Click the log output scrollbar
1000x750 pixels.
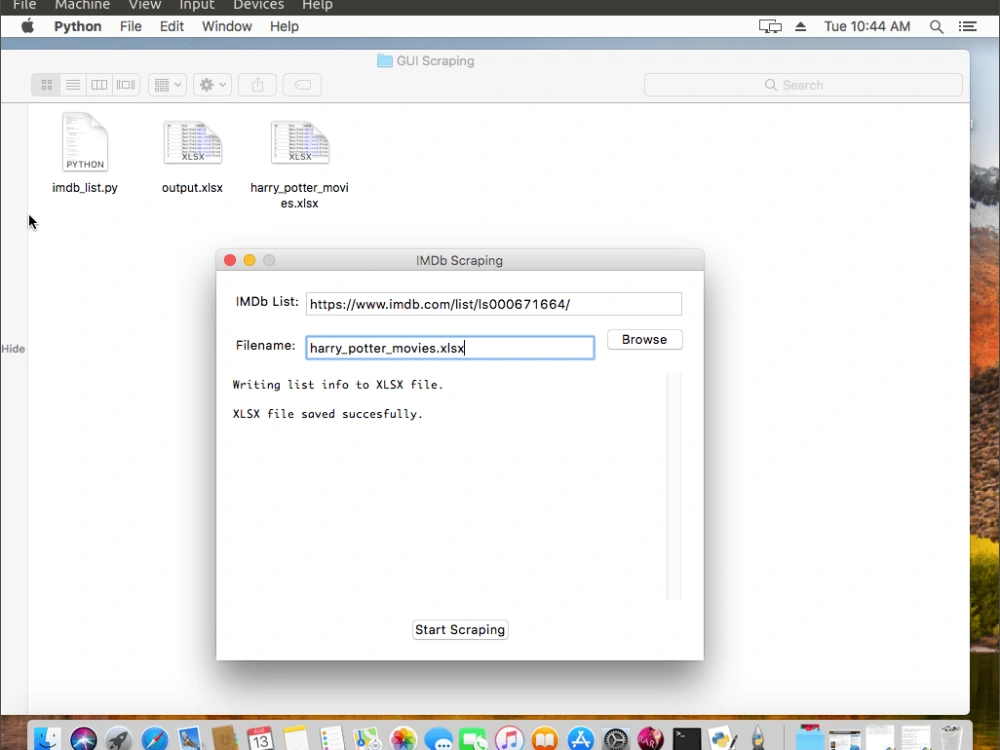(x=673, y=487)
